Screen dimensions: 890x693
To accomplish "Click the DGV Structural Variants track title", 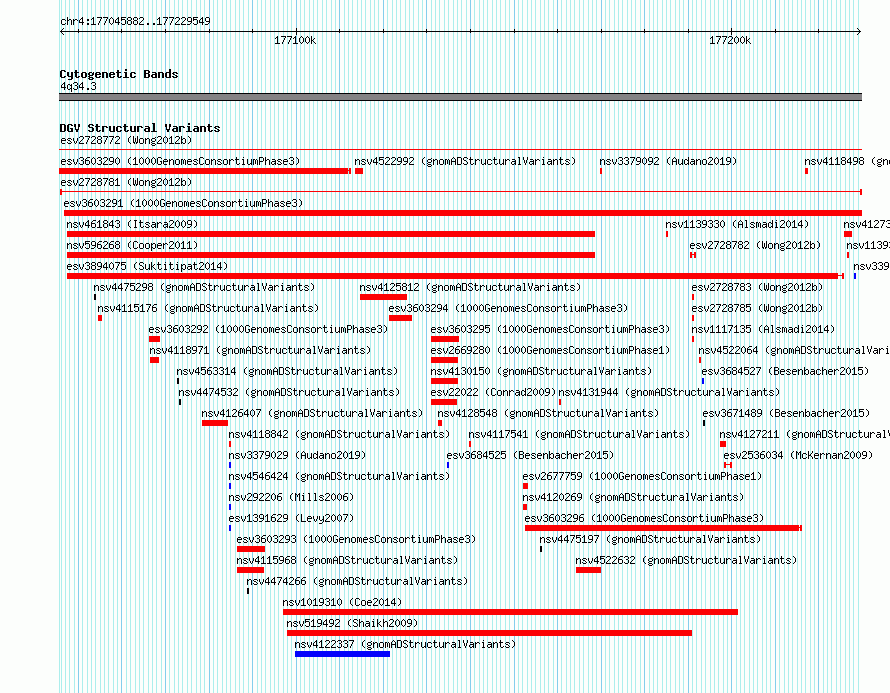I will coord(140,128).
